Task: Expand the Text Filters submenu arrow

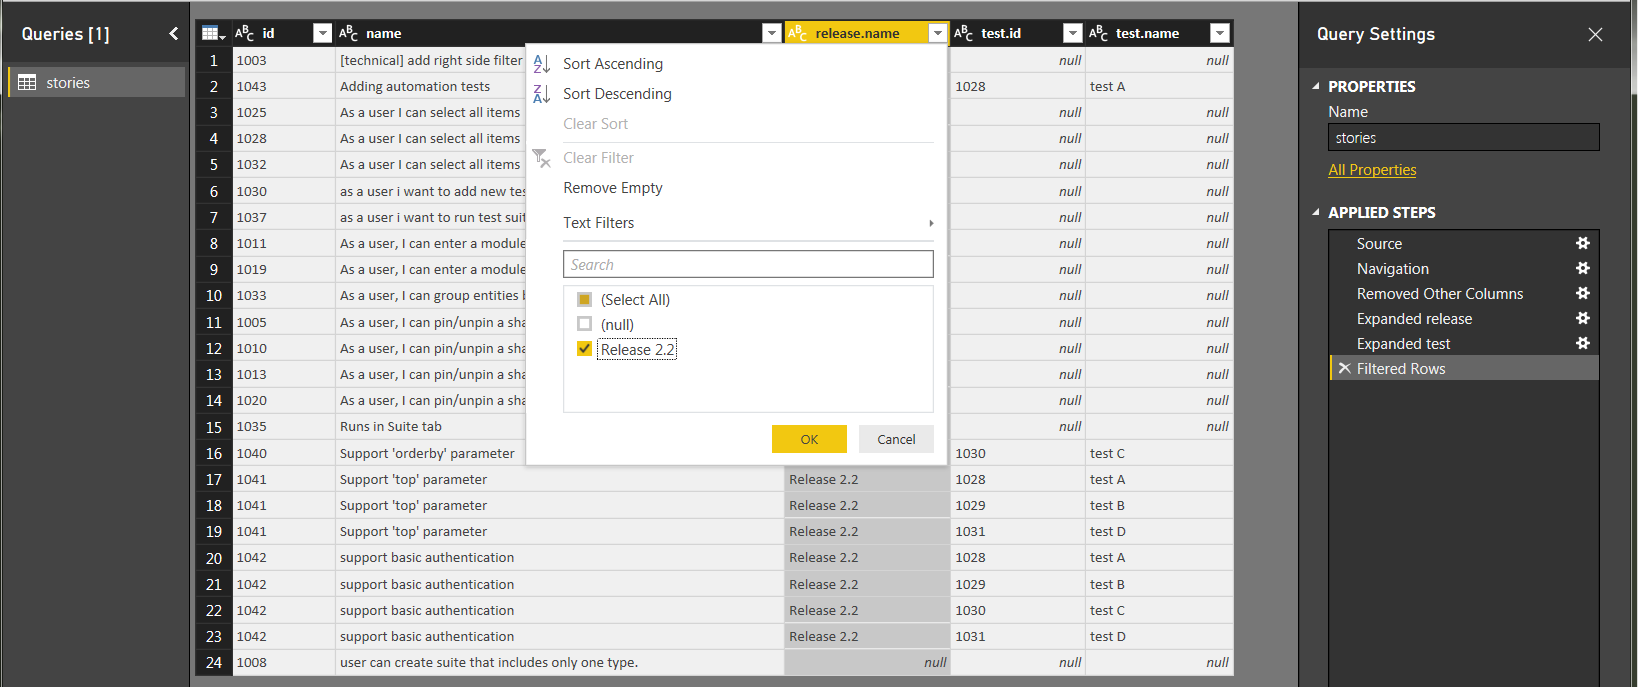Action: tap(931, 223)
